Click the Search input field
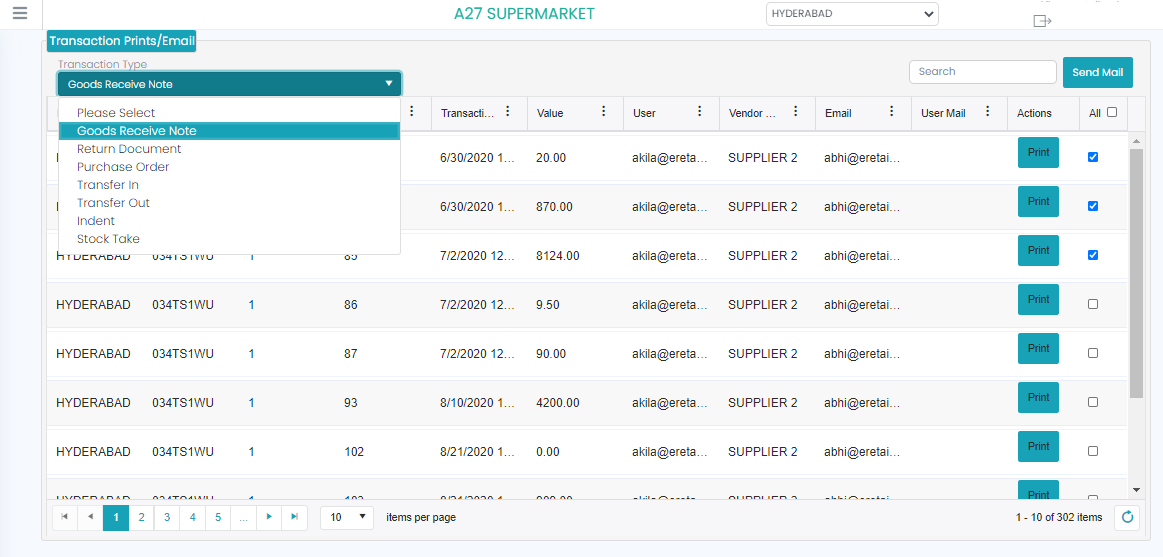Screen dimensions: 1163x557 [x=982, y=72]
